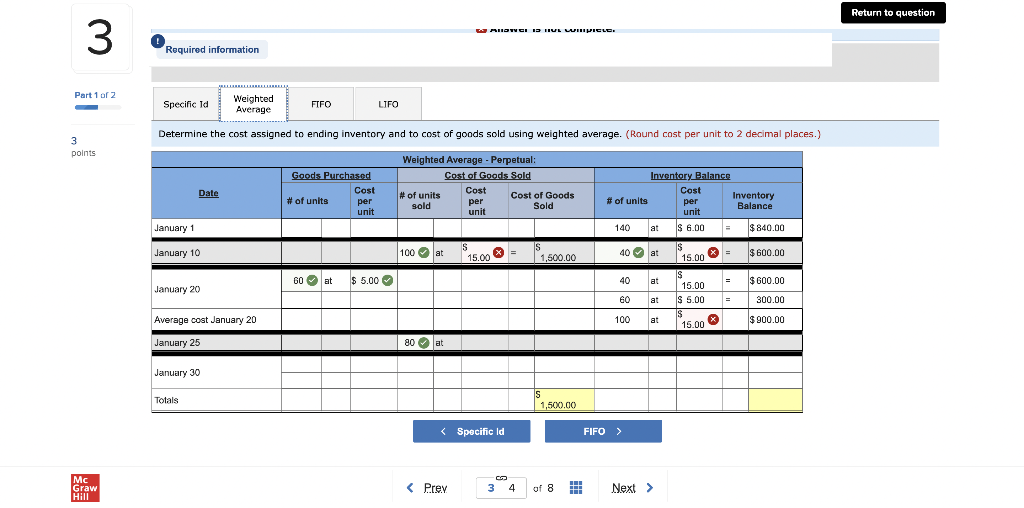1024x508 pixels.
Task: Click the Weighted Average - Perpetual title
Action: [x=469, y=160]
